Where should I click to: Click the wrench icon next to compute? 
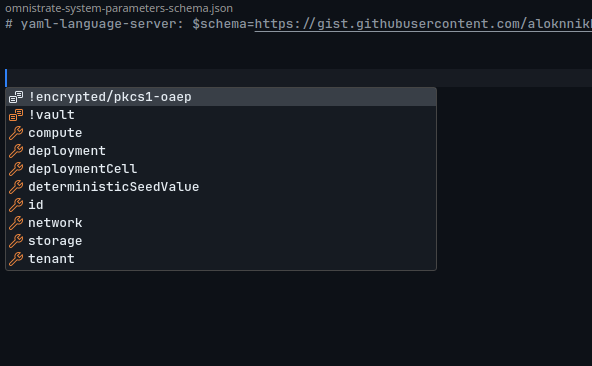(x=16, y=133)
